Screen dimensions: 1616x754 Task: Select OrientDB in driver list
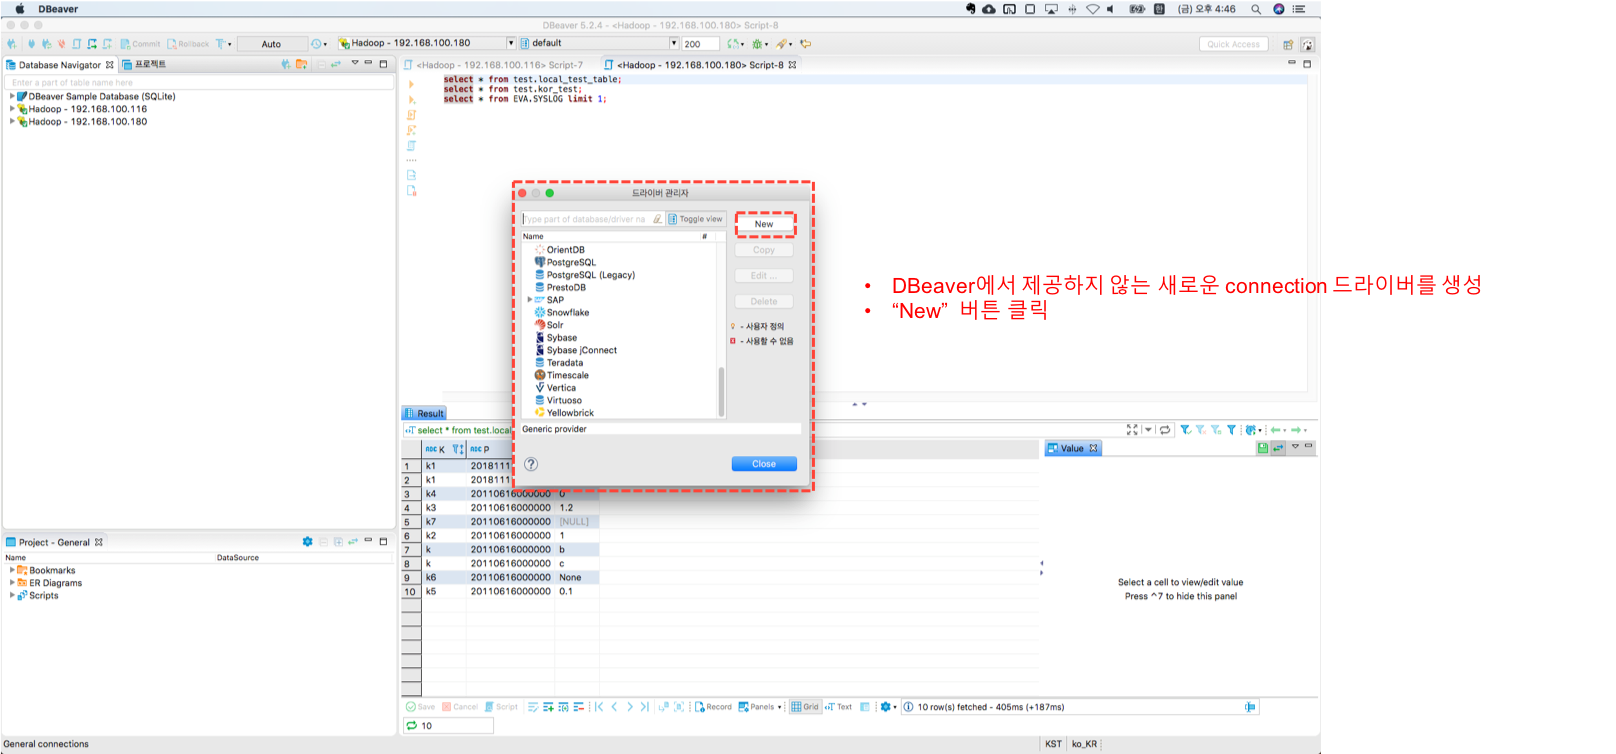pyautogui.click(x=565, y=250)
